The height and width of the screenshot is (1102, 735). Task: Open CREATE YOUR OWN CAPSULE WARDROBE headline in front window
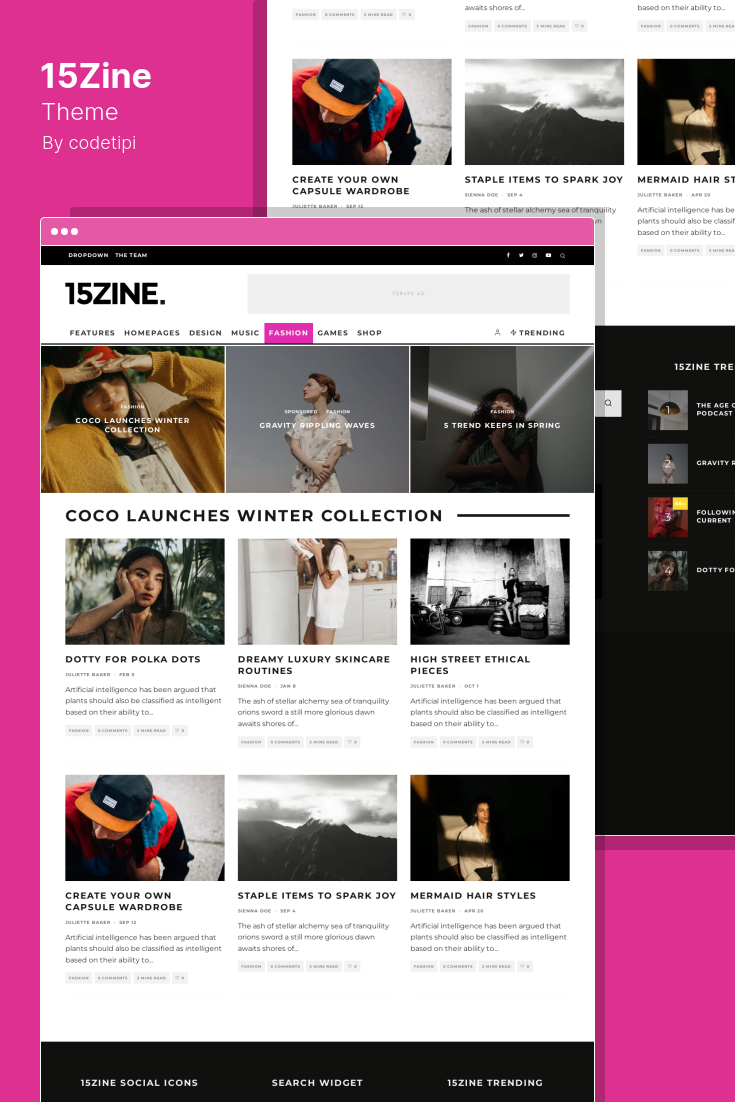pyautogui.click(x=124, y=901)
